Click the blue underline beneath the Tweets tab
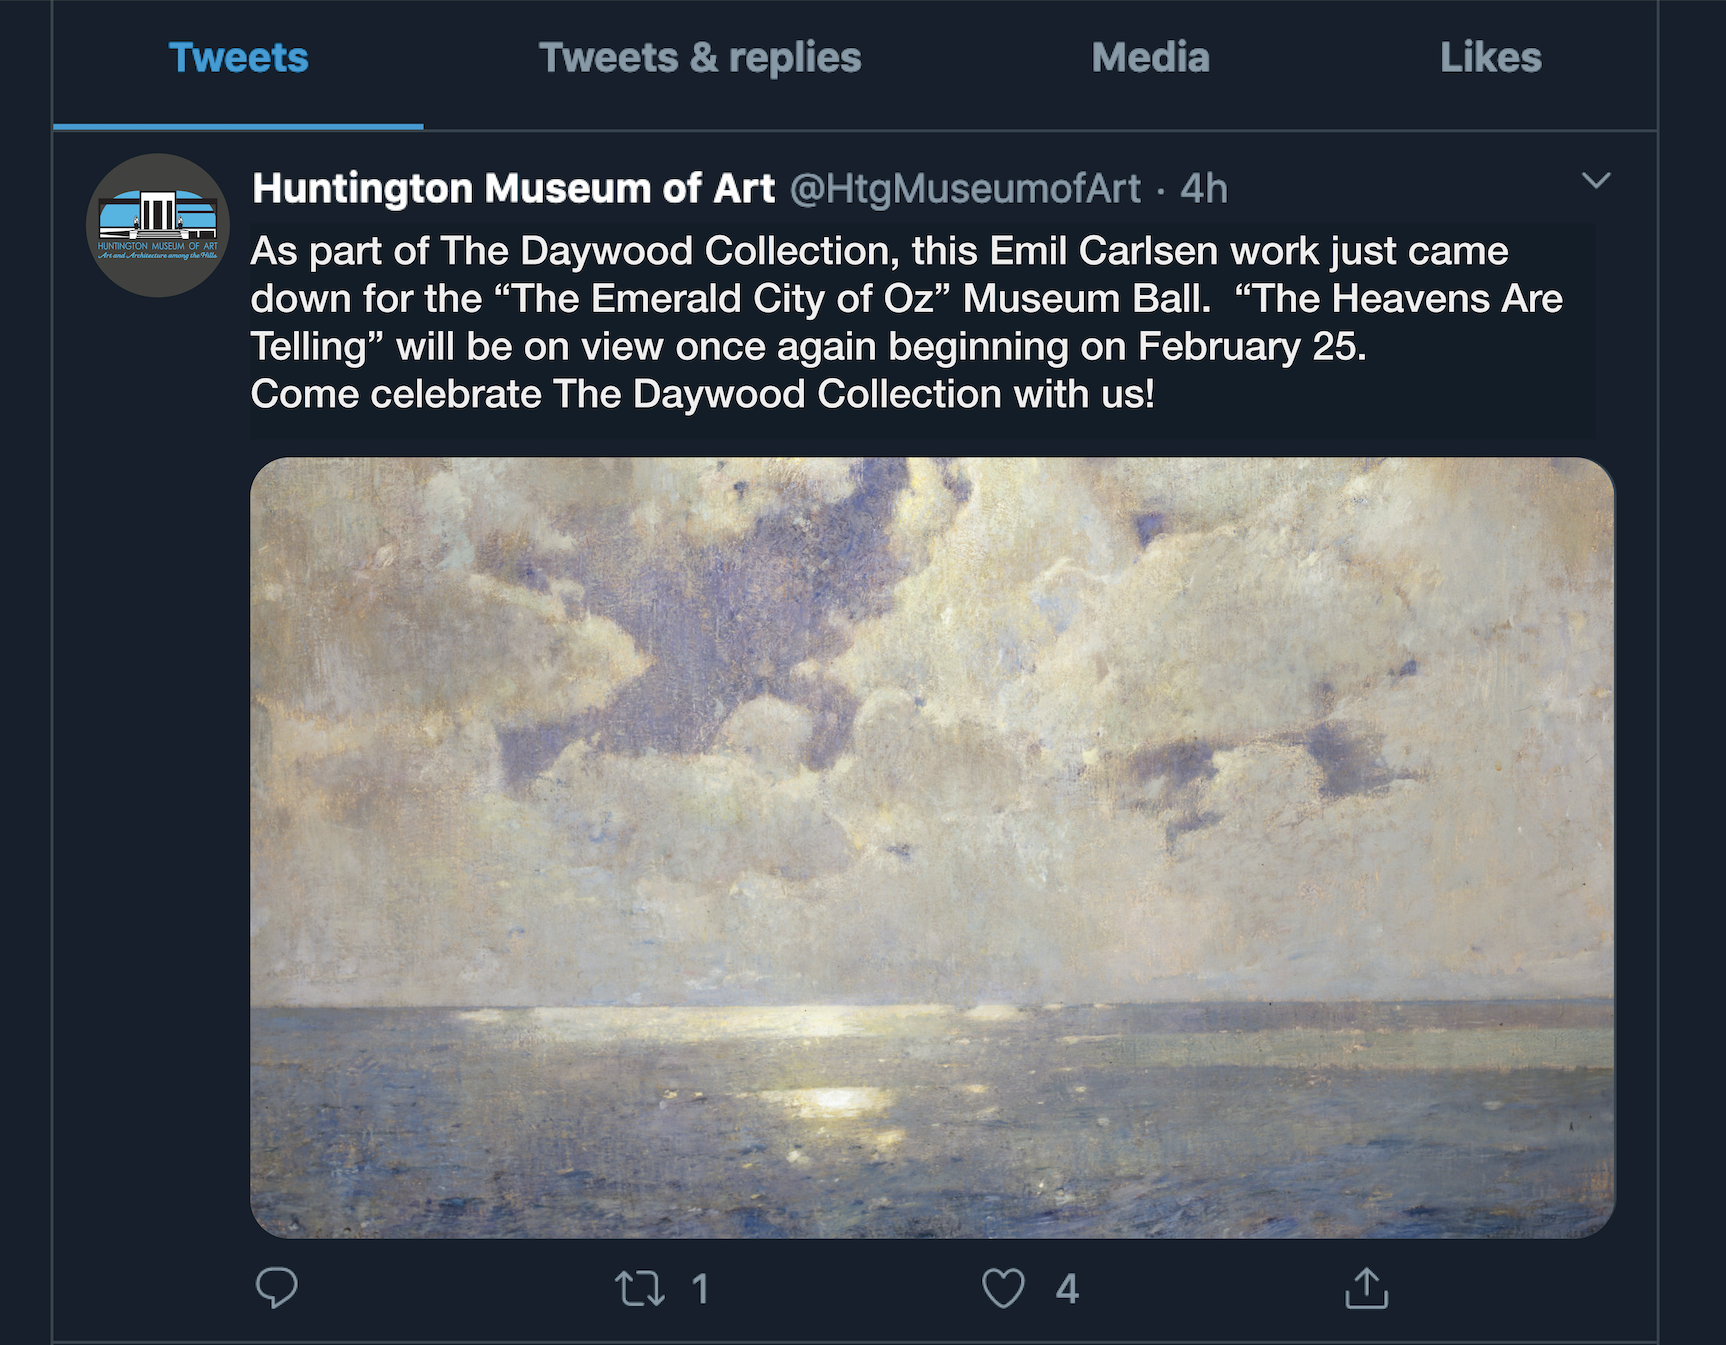Screen dimensions: 1726x1345 pos(238,126)
